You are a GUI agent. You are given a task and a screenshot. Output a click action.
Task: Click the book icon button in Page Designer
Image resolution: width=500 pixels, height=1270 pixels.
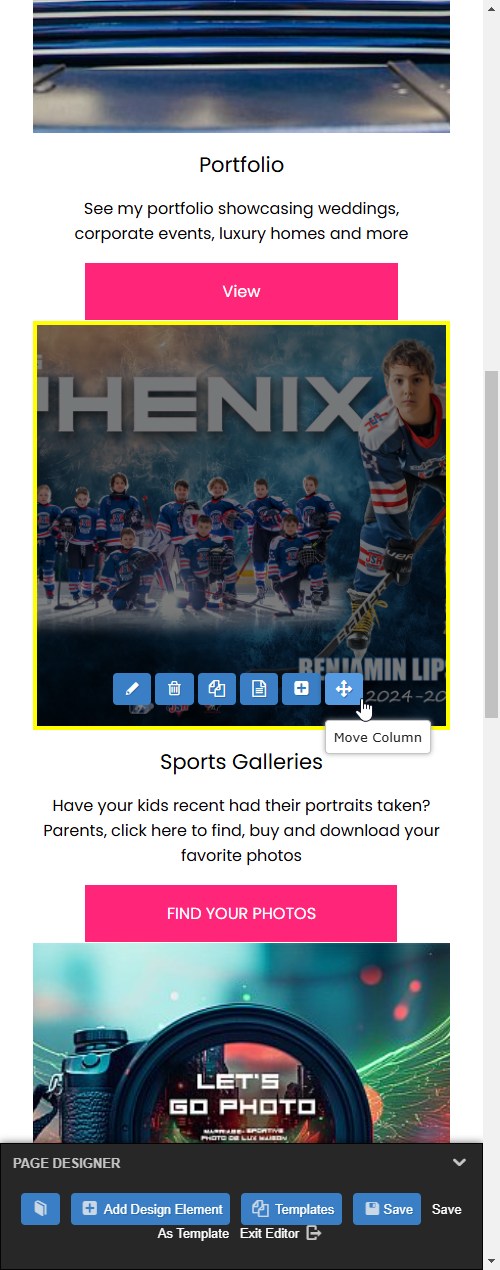(x=40, y=1209)
